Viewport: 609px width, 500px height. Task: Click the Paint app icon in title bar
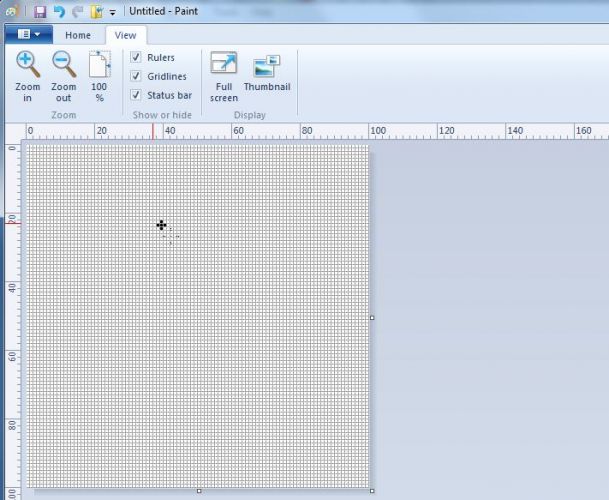click(x=11, y=12)
